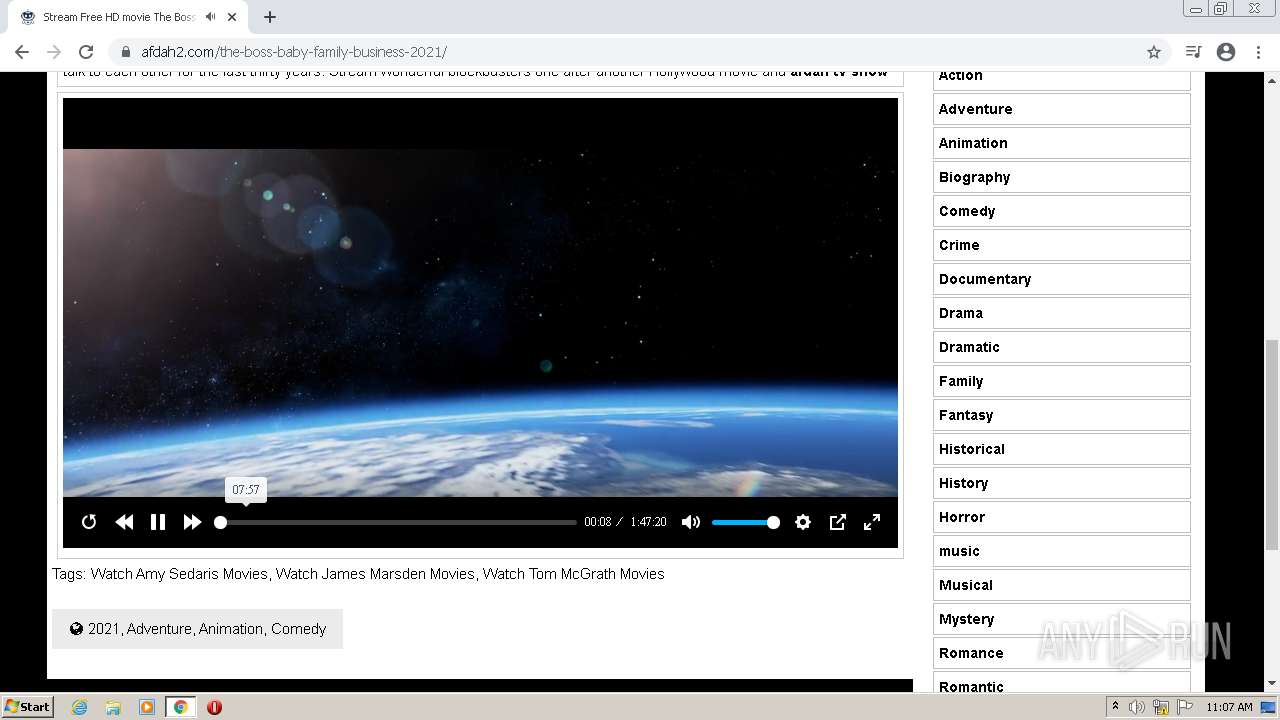Viewport: 1280px width, 720px height.
Task: Go back in browser history
Action: pyautogui.click(x=22, y=52)
